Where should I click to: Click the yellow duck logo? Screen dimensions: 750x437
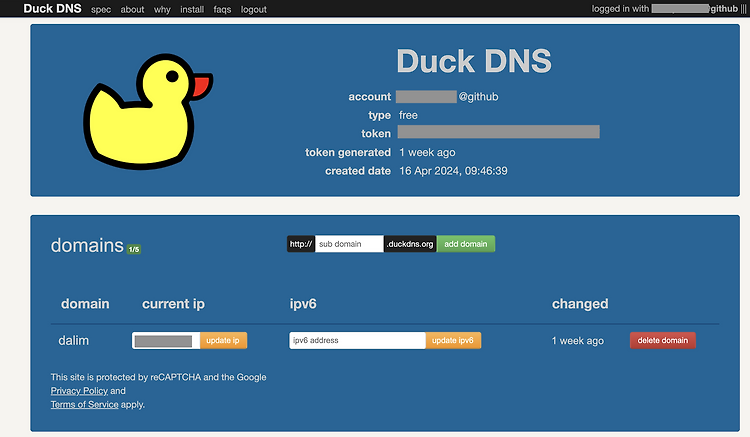[x=148, y=111]
